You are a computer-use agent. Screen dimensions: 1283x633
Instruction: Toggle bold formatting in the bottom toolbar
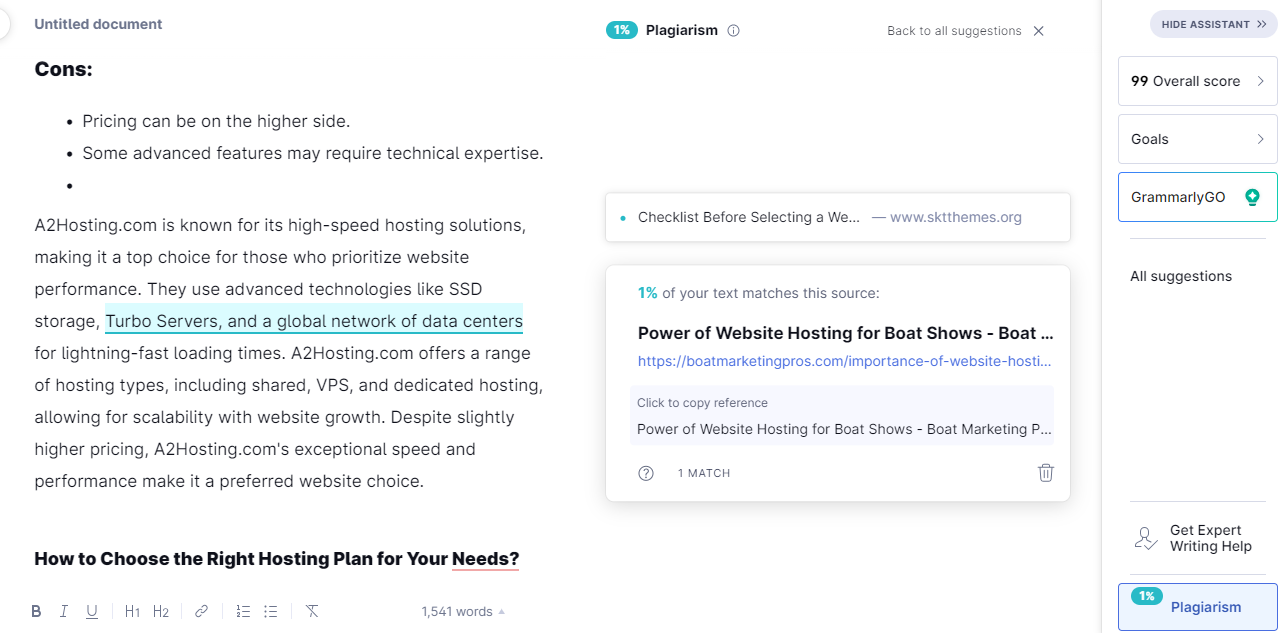pos(36,611)
